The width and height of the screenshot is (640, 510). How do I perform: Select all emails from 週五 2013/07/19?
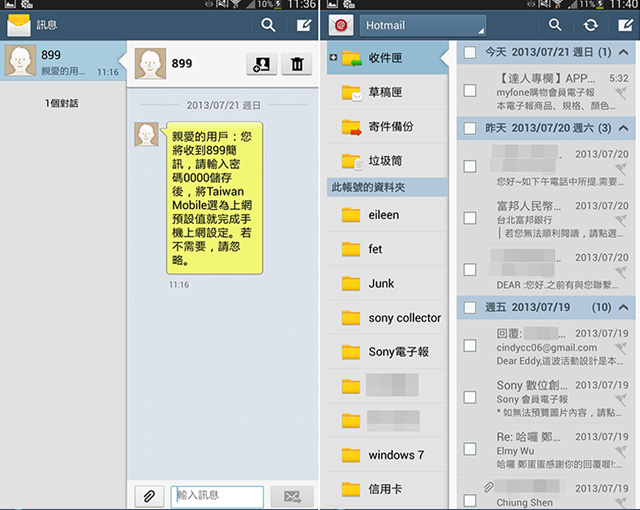pyautogui.click(x=470, y=307)
